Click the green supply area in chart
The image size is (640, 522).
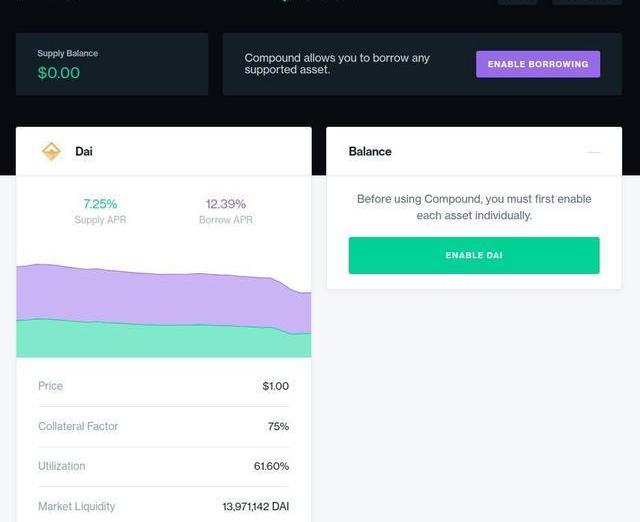[163, 341]
